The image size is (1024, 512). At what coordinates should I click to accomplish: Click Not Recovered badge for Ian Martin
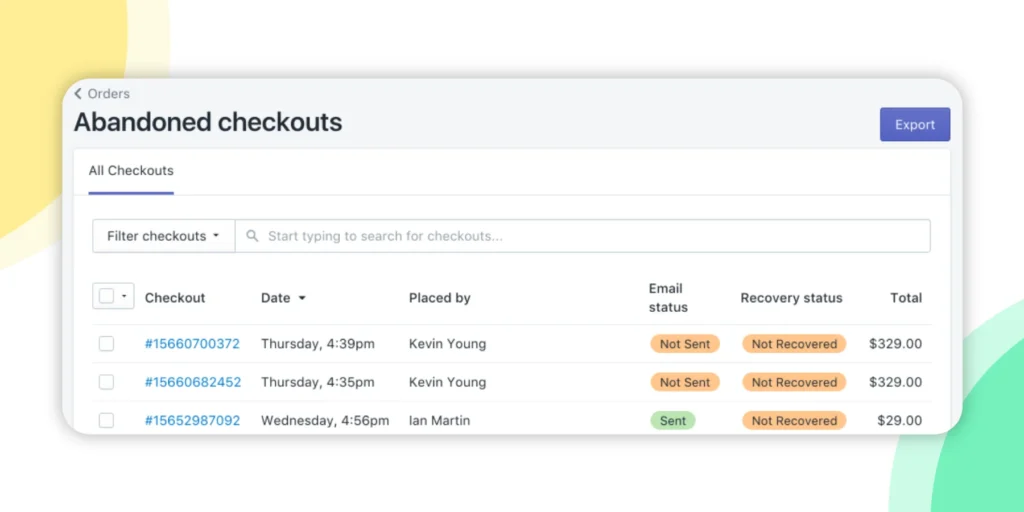793,421
